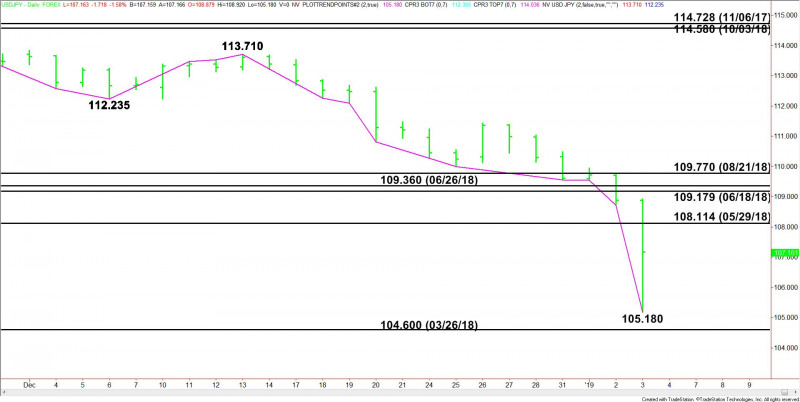Image resolution: width=800 pixels, height=402 pixels.
Task: Click date 20 on the time axis
Action: click(x=376, y=383)
